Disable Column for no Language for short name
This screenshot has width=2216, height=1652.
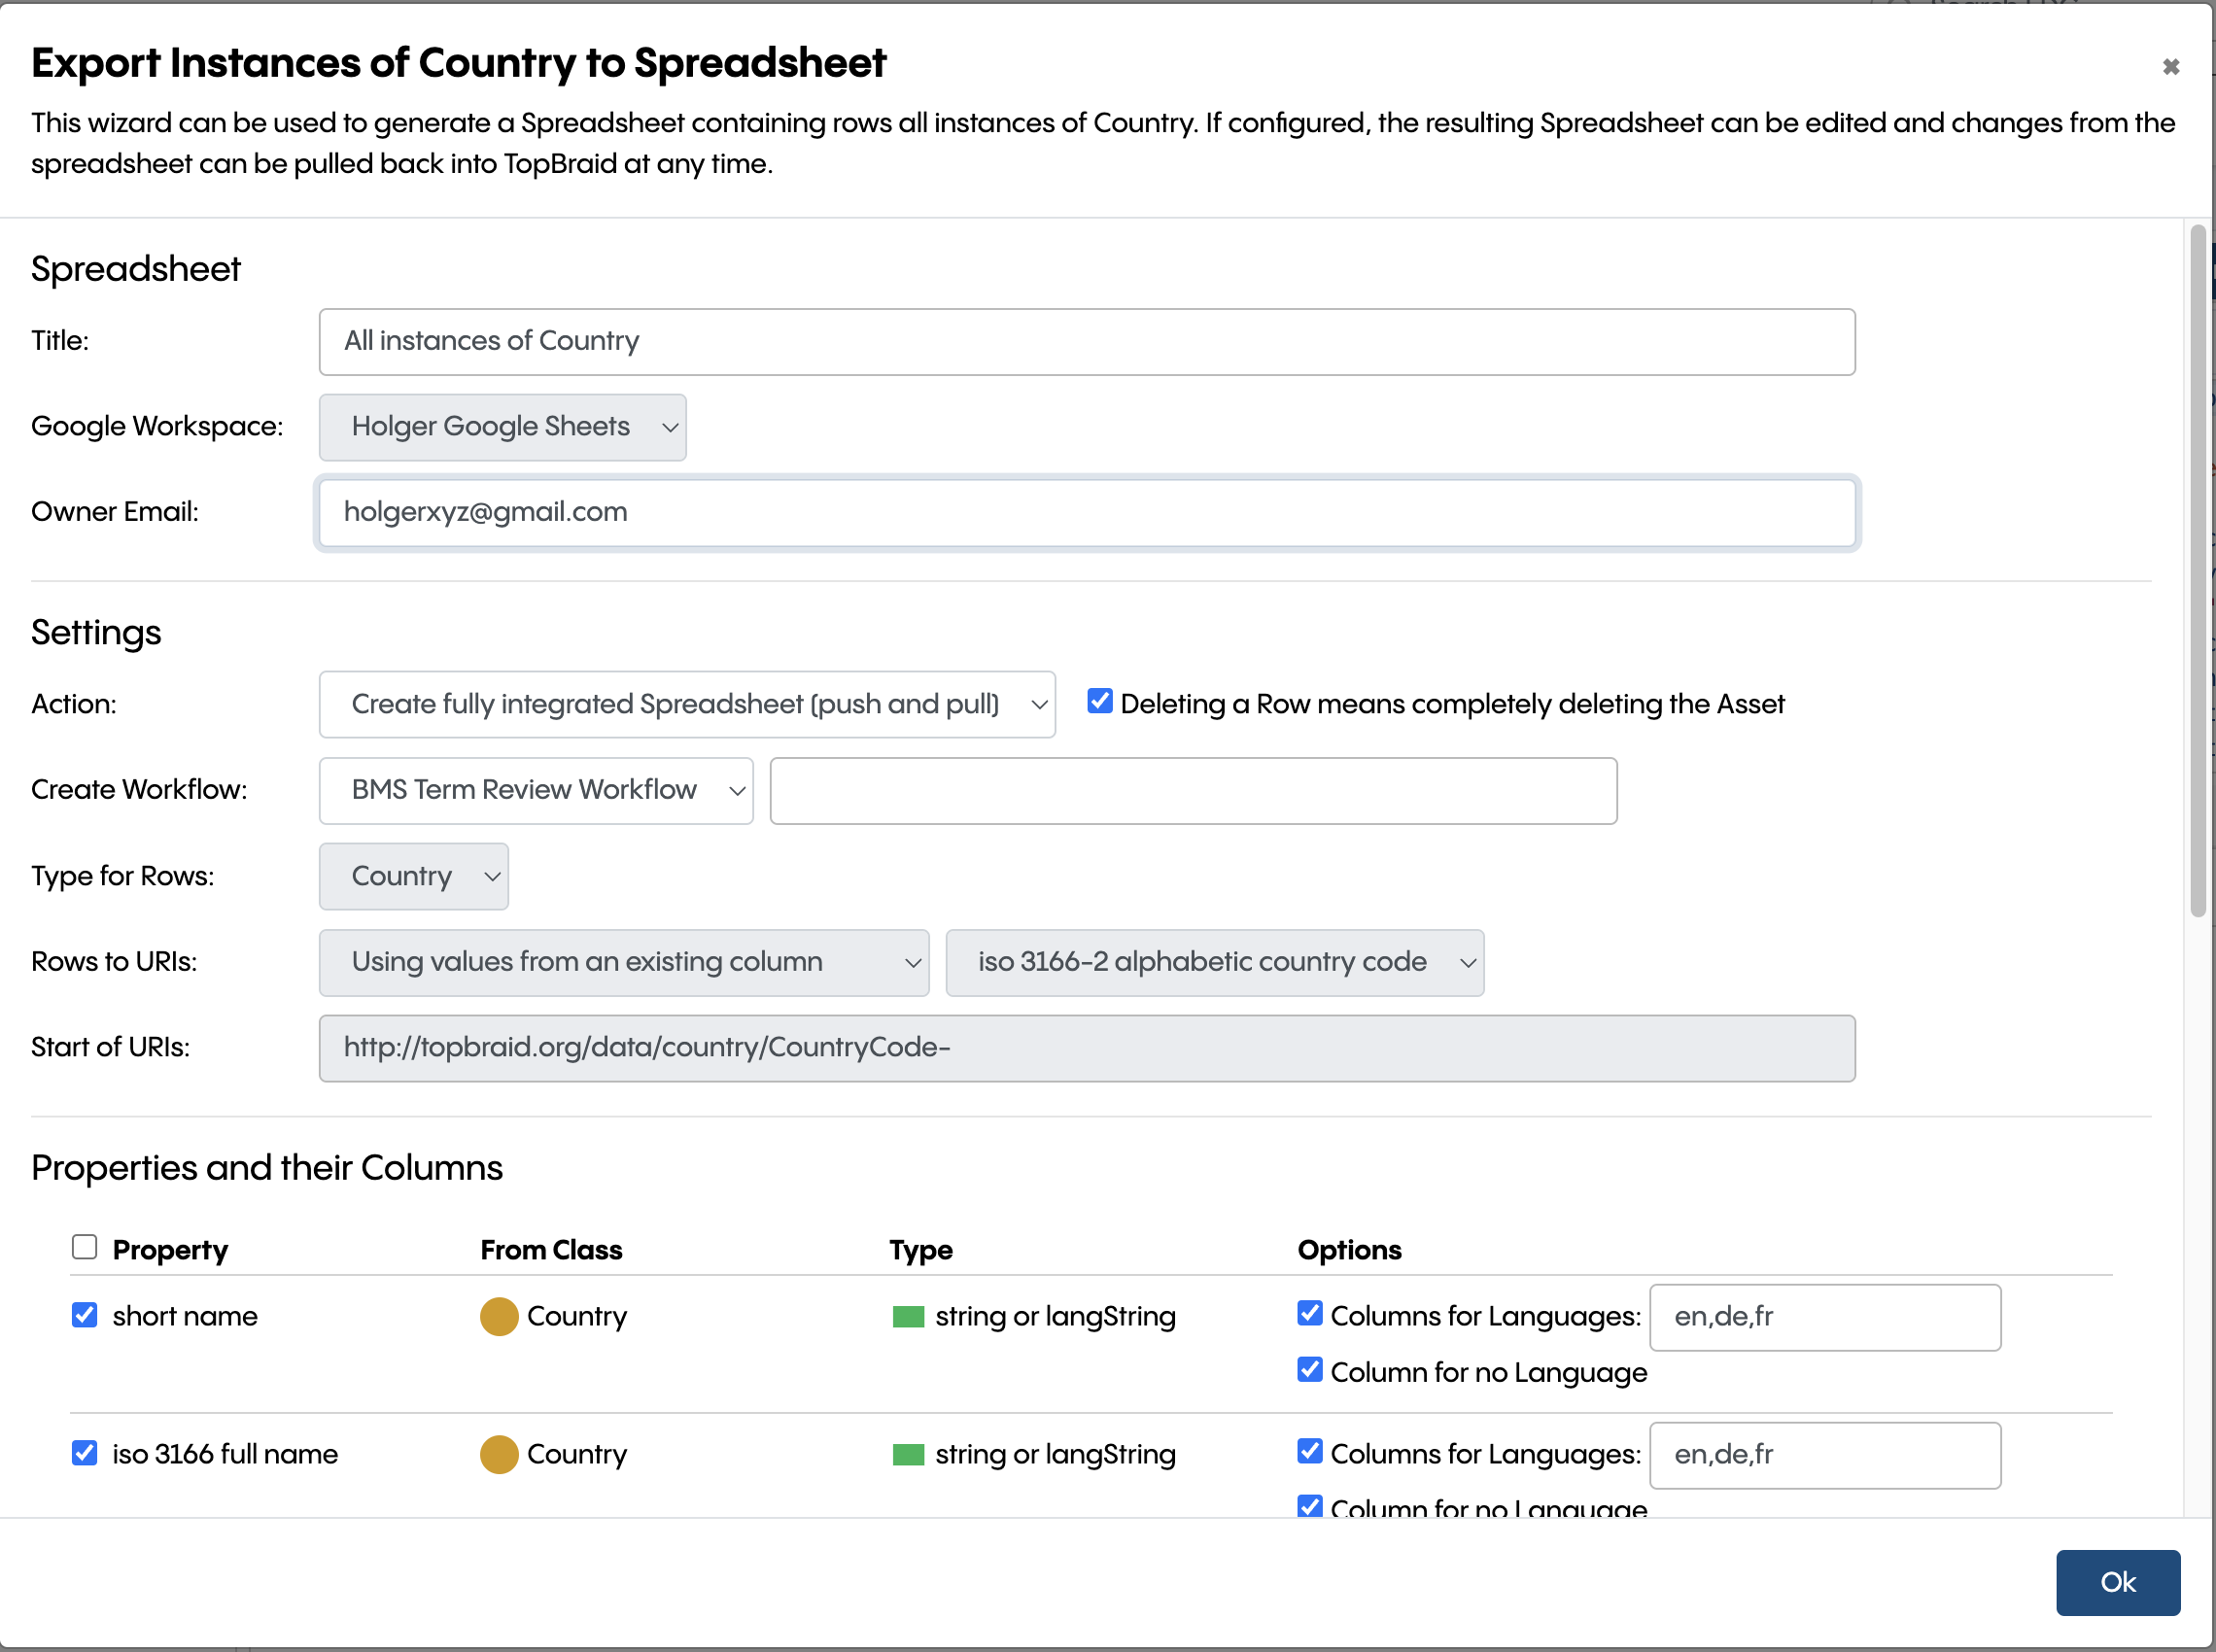[1309, 1370]
